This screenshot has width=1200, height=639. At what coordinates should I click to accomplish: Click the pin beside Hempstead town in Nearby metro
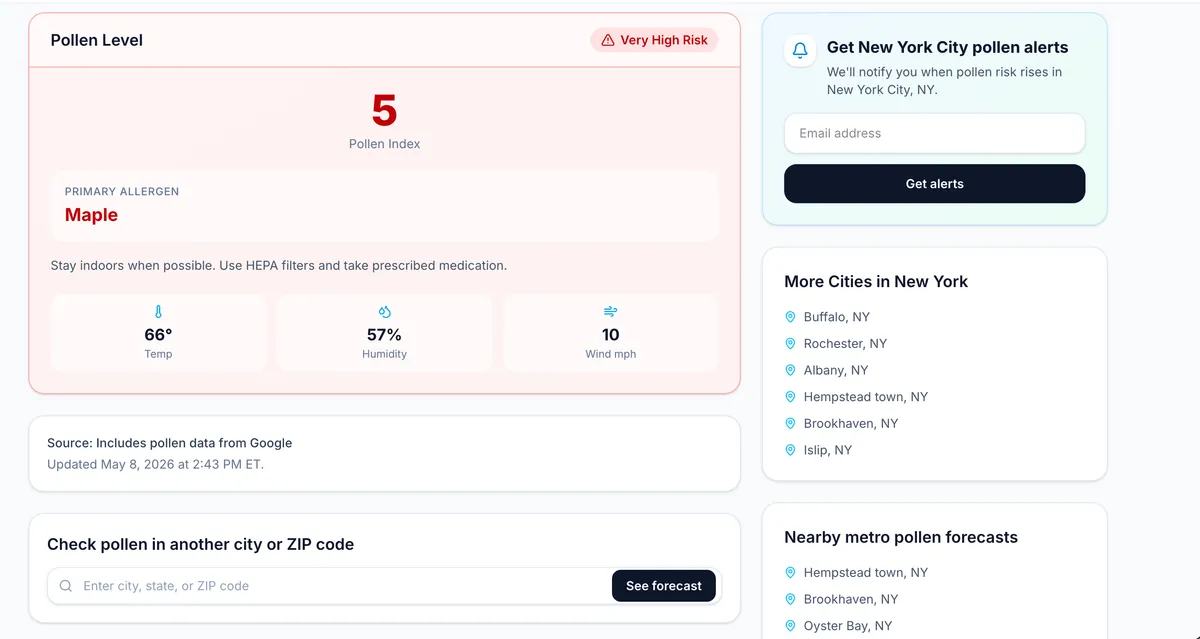(x=790, y=573)
